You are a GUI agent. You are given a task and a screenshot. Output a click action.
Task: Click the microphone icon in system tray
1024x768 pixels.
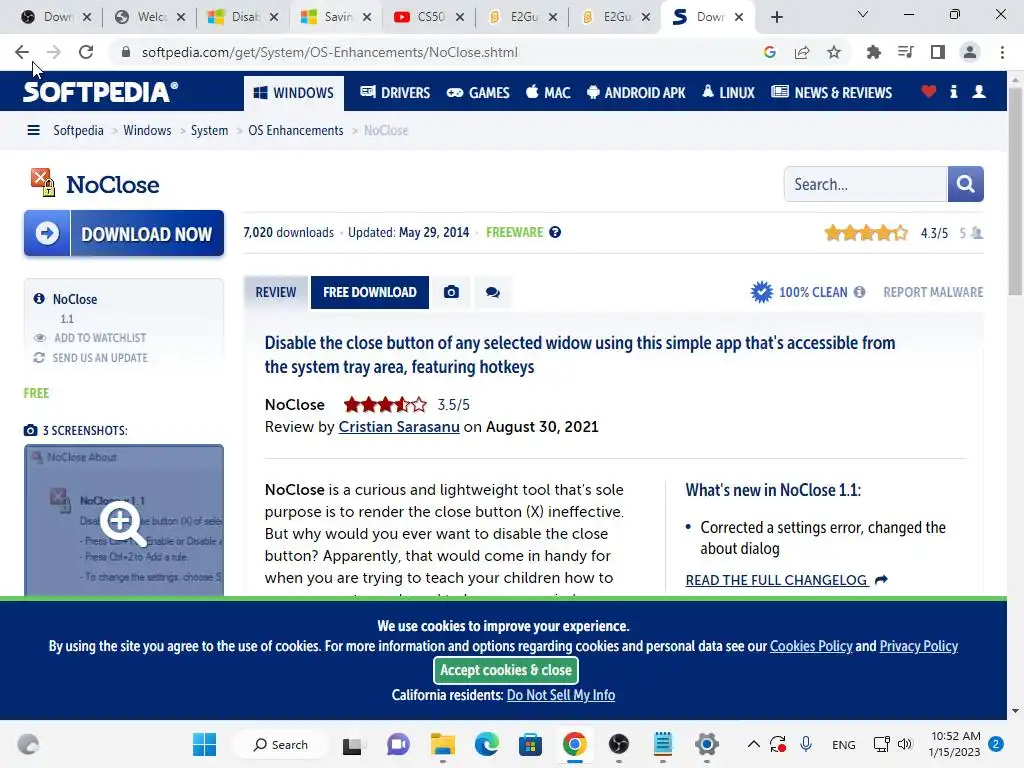(x=806, y=744)
